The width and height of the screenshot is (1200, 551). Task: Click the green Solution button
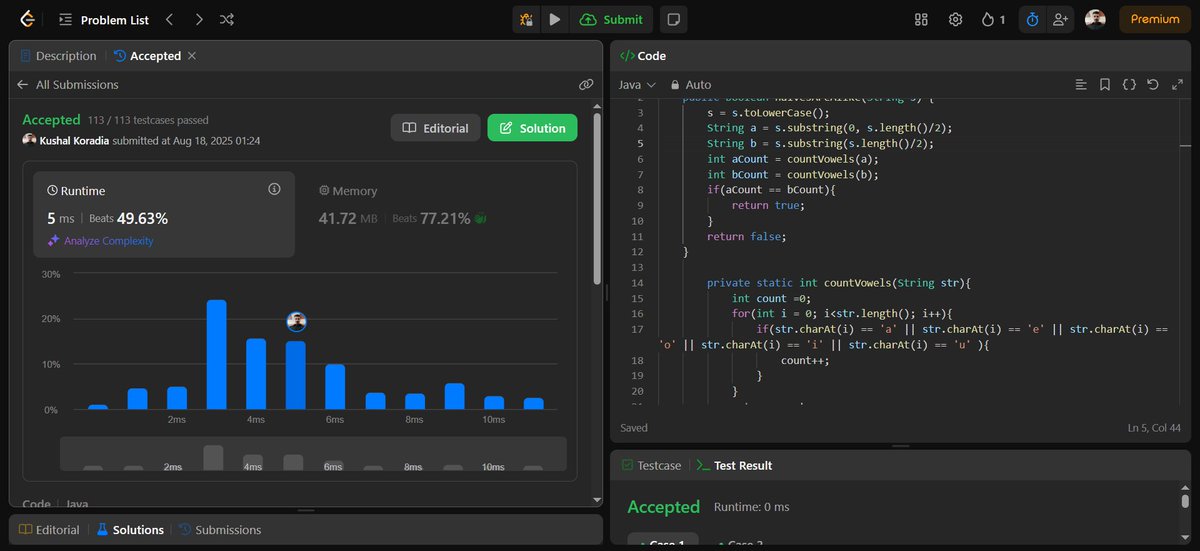click(x=533, y=128)
